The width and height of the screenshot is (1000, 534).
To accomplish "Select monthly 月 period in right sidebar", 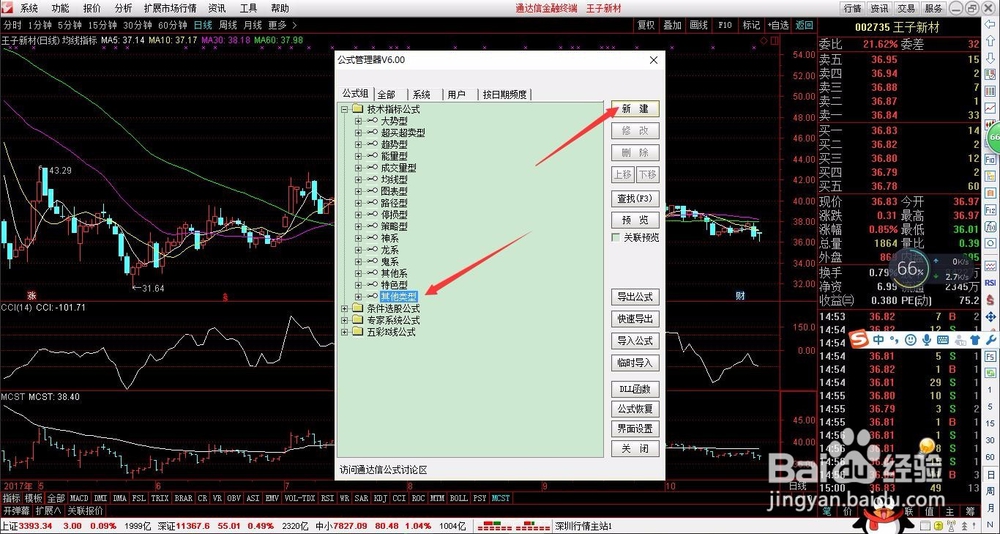I will (x=990, y=508).
